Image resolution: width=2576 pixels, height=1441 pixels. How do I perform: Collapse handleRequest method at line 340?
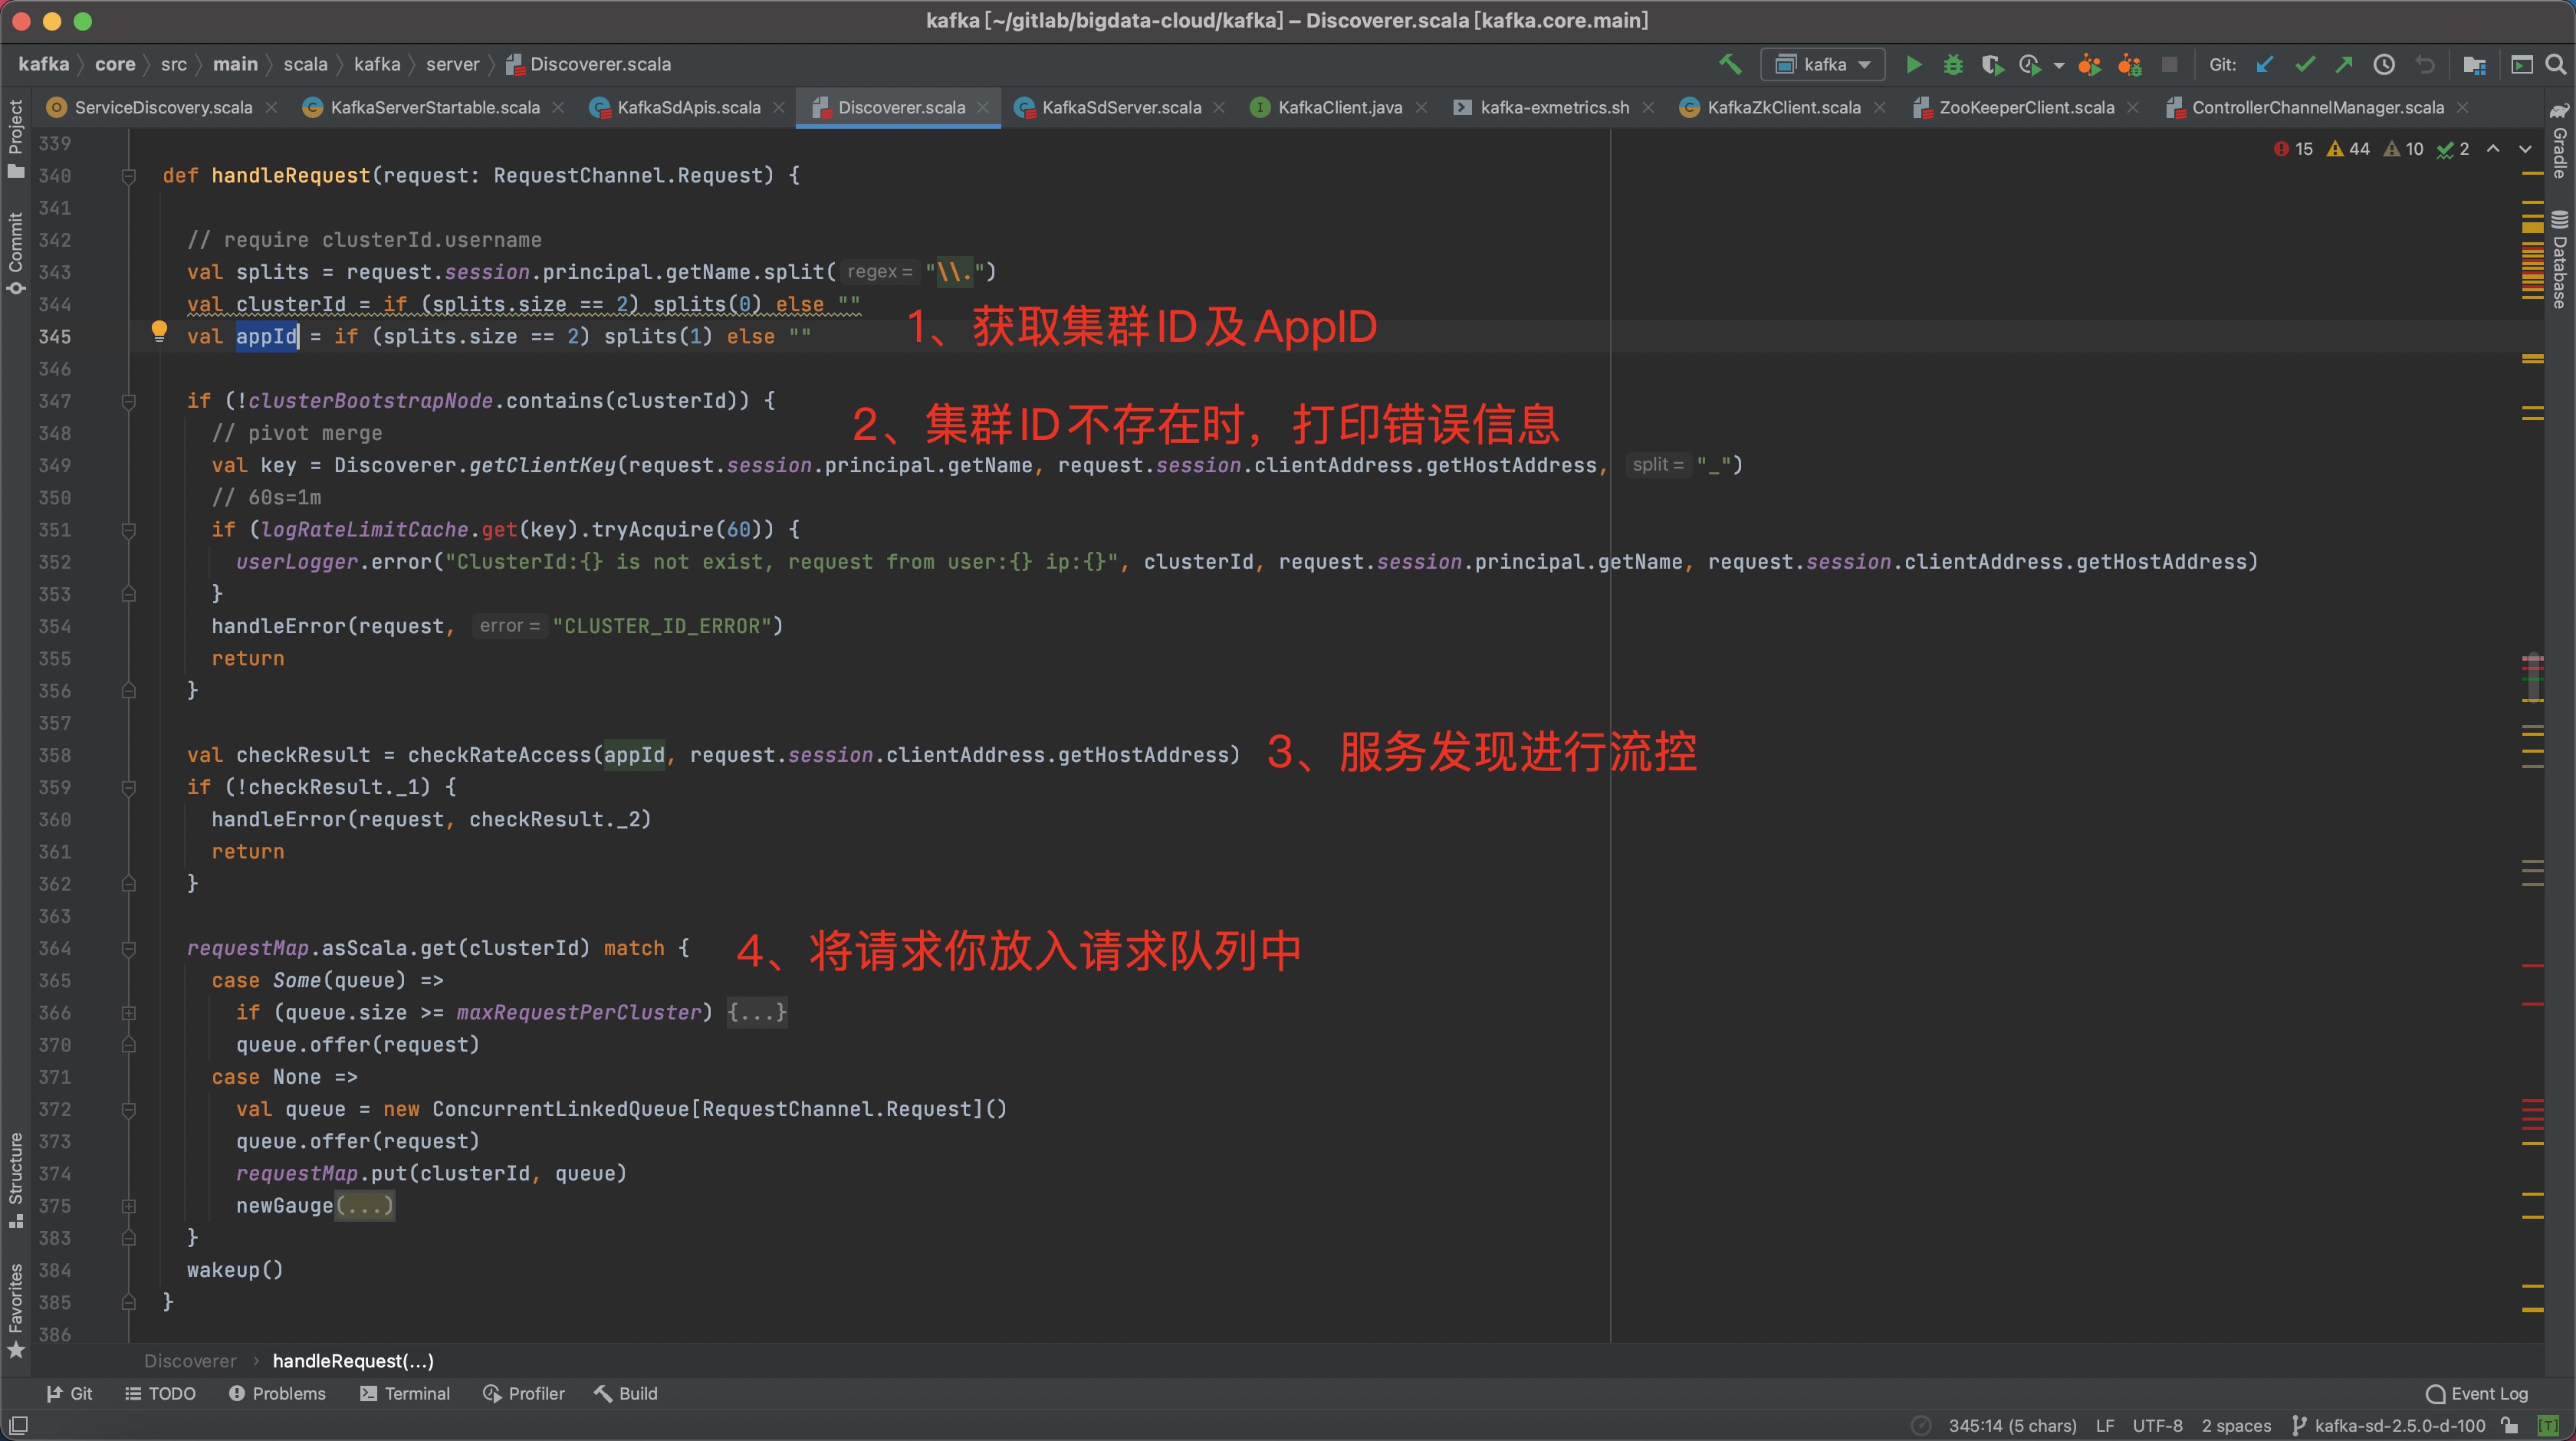129,176
